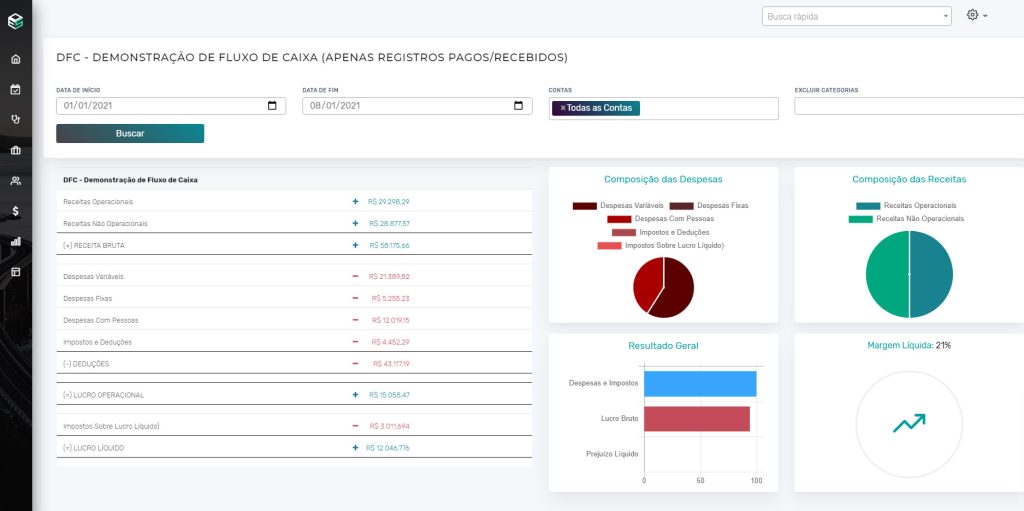
Task: Open the dollar sign financial icon
Action: pos(16,211)
